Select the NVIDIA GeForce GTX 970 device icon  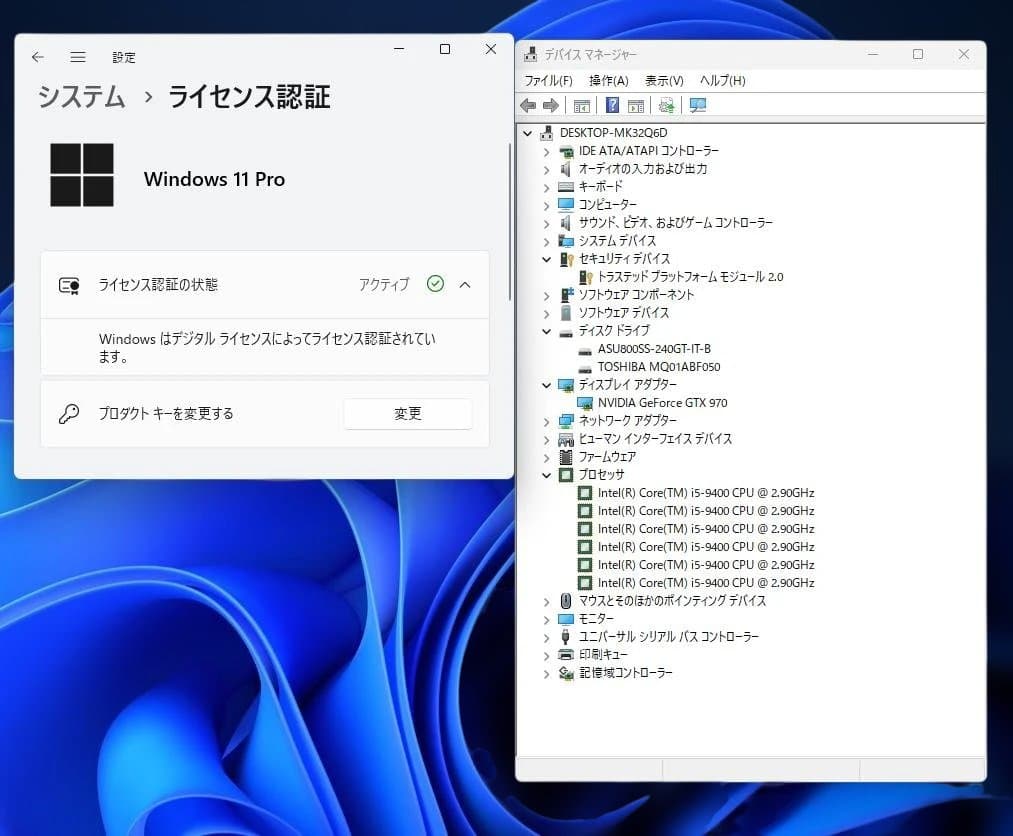tap(586, 403)
